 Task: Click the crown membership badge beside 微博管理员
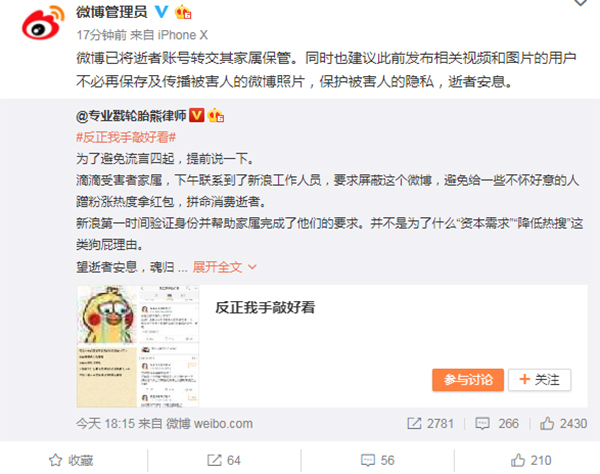coord(183,12)
